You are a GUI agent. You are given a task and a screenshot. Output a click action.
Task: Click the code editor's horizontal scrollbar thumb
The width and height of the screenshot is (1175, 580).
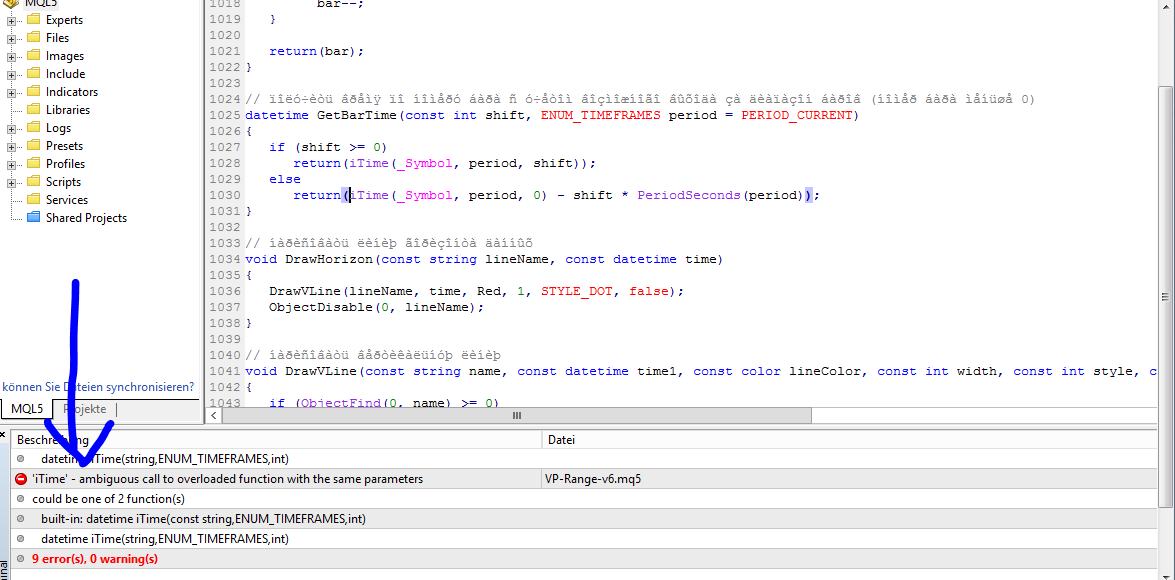pyautogui.click(x=516, y=415)
